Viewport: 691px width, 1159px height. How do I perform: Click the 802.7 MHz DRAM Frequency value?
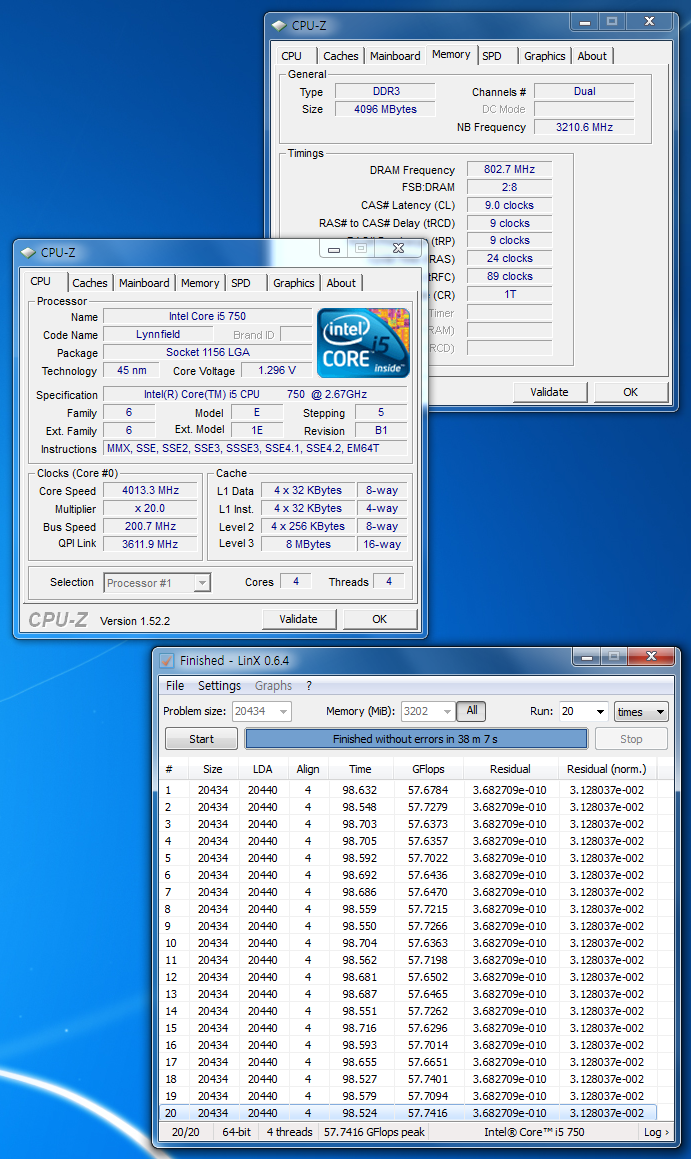(509, 169)
